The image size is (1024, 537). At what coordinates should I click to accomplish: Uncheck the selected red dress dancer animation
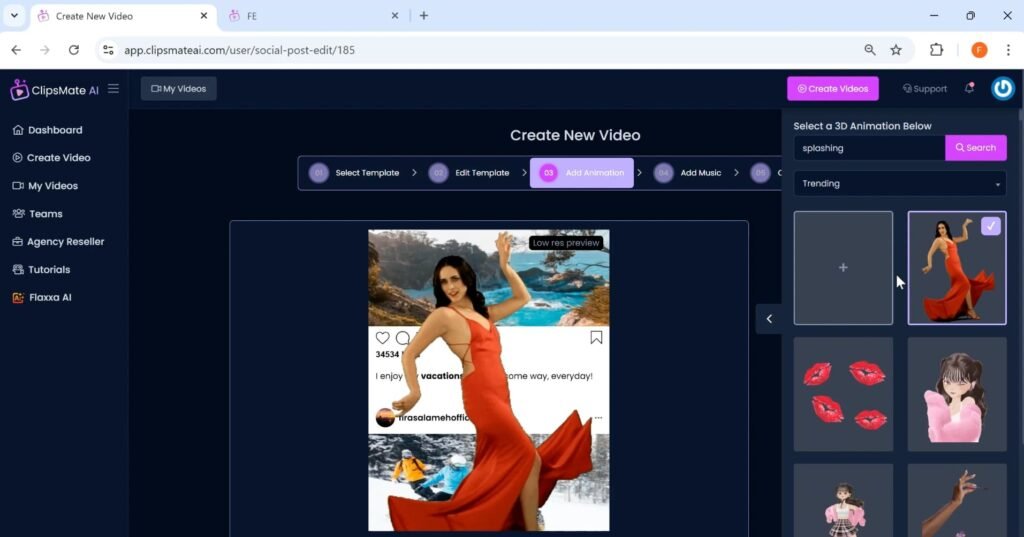[x=990, y=226]
